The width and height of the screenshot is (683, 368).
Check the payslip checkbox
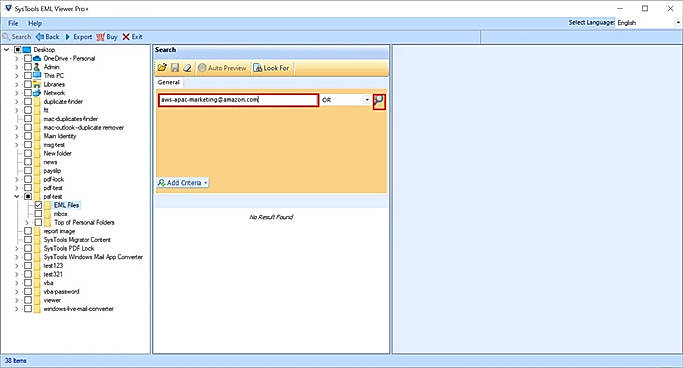coord(28,171)
